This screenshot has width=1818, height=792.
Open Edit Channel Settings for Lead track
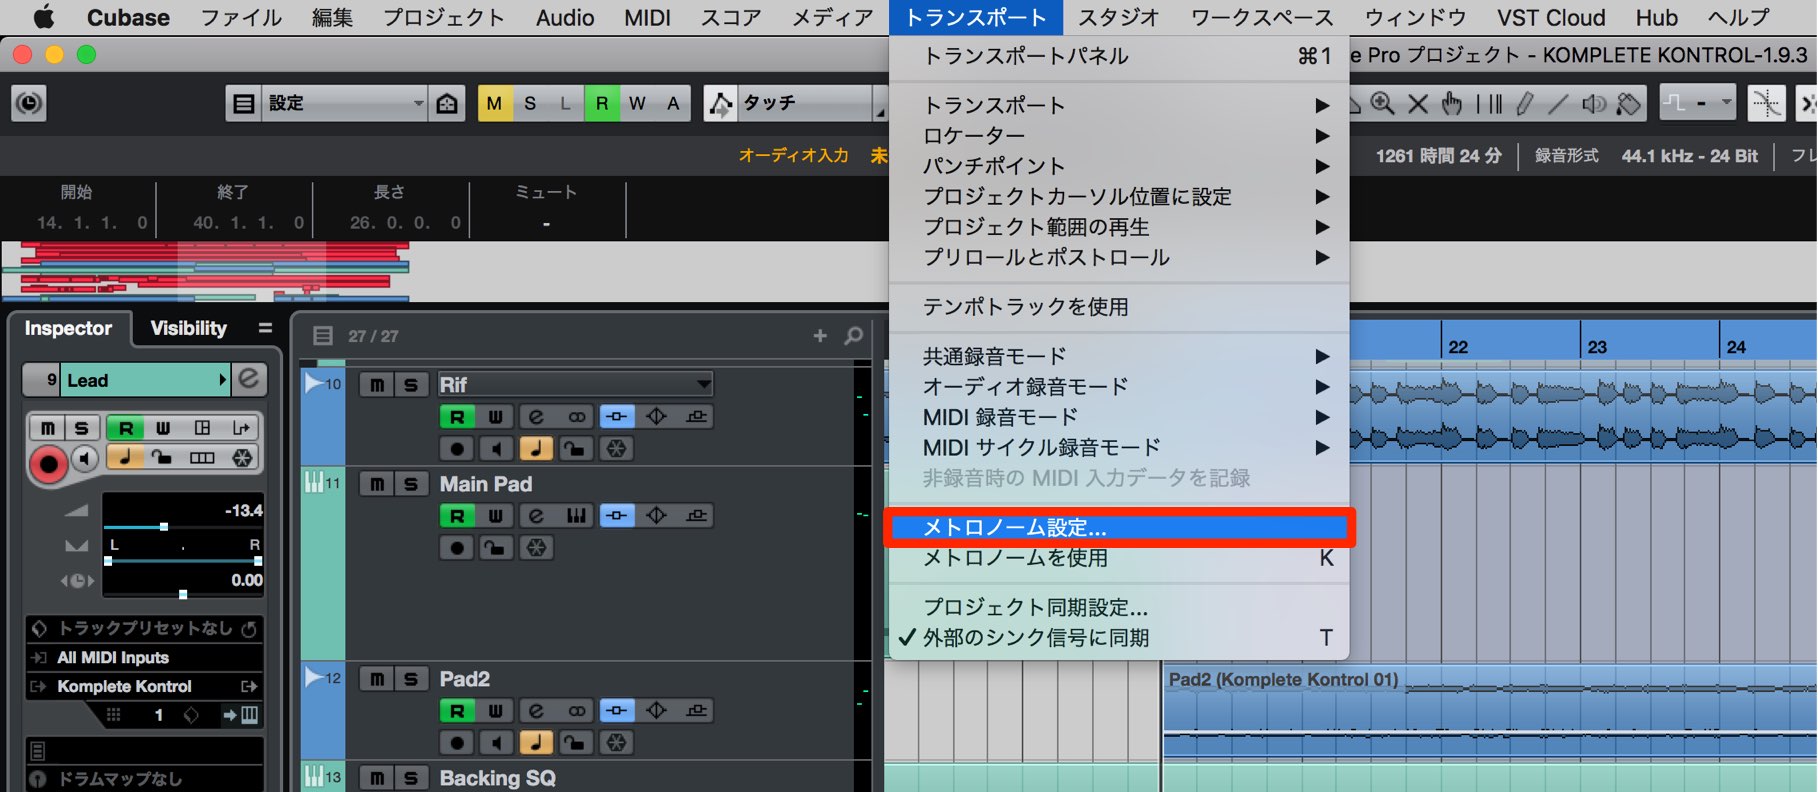click(249, 379)
